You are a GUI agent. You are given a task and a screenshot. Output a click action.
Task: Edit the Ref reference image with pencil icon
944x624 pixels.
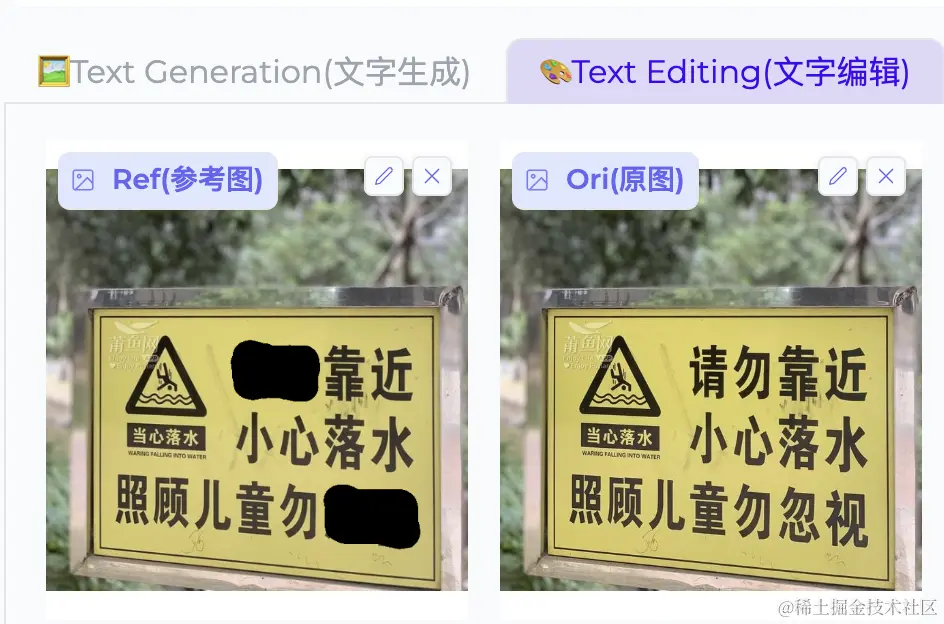384,176
